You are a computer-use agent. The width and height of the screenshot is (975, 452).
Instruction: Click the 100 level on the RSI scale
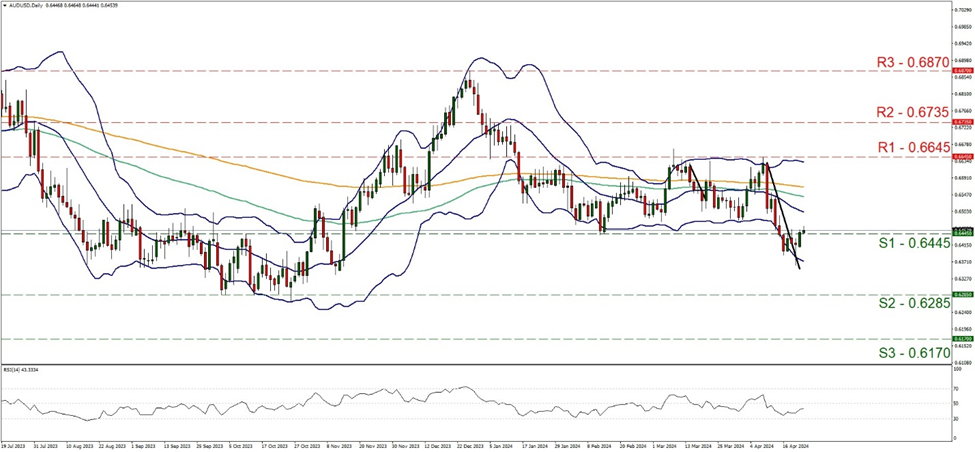(958, 370)
